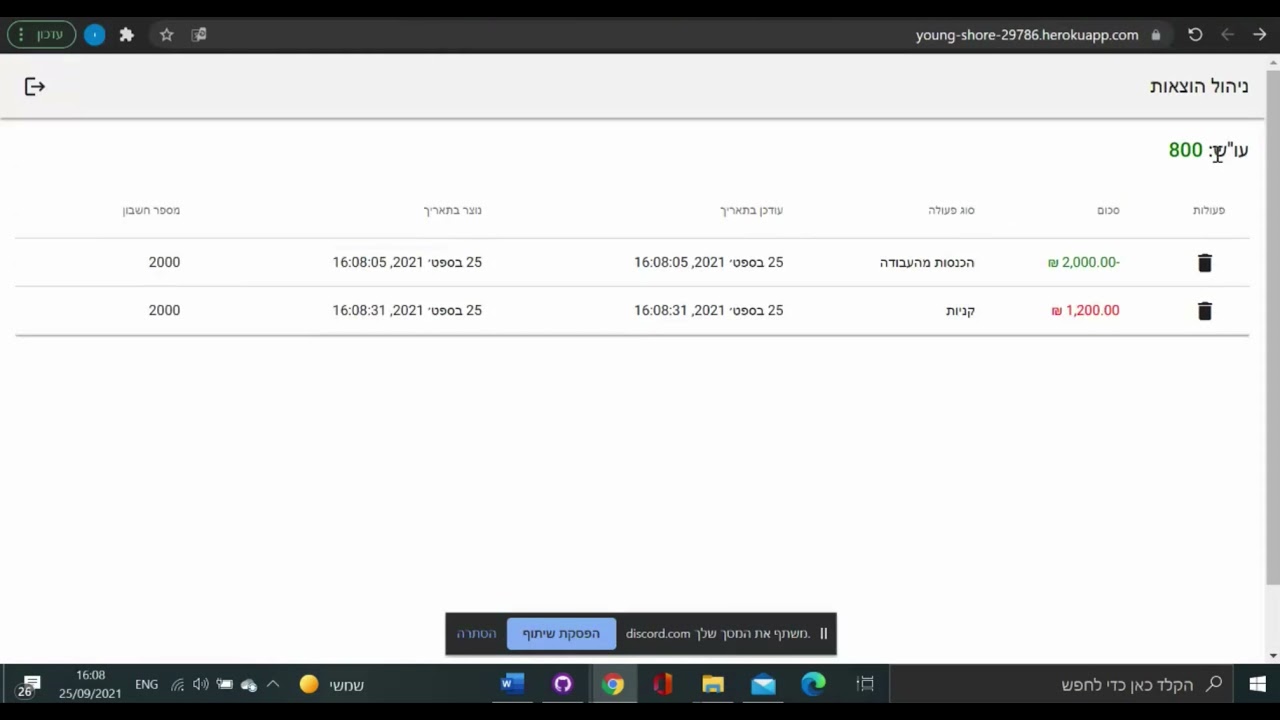Open File Explorer from the taskbar
Screen dimensions: 1280x720
coord(713,685)
